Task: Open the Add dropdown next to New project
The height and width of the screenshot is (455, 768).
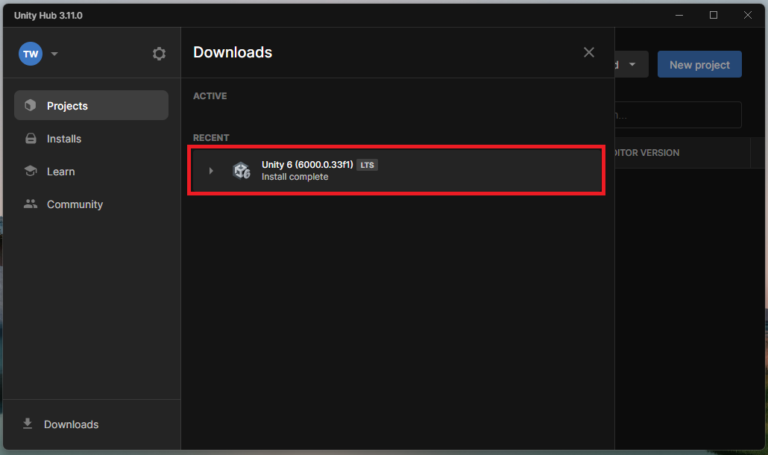Action: [x=631, y=65]
